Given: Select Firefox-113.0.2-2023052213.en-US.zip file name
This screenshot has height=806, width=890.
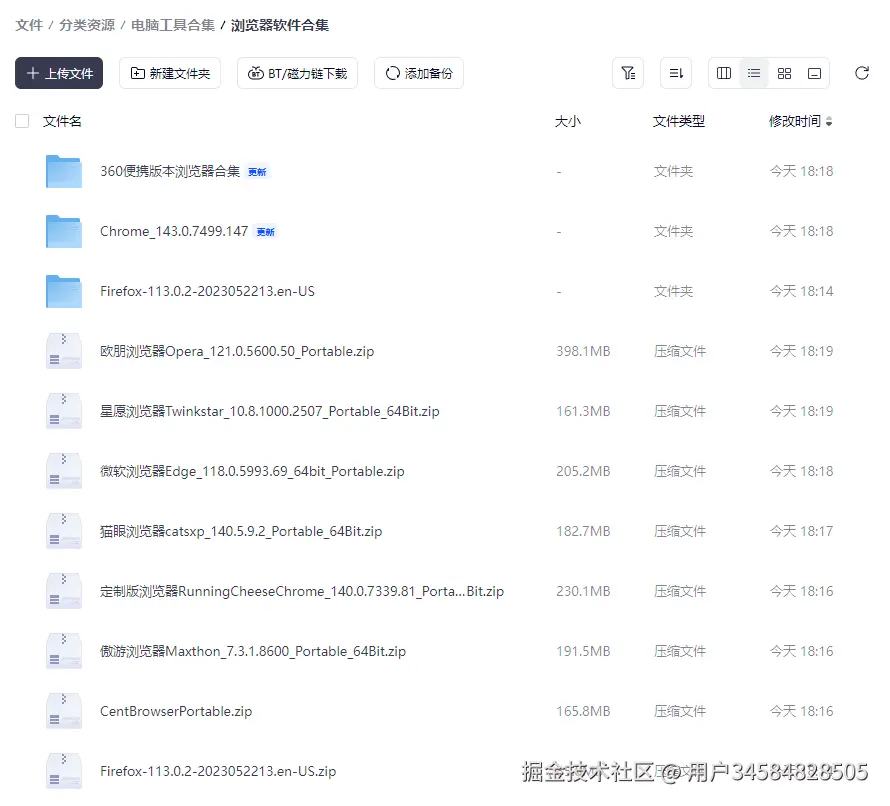Looking at the screenshot, I should (x=218, y=771).
